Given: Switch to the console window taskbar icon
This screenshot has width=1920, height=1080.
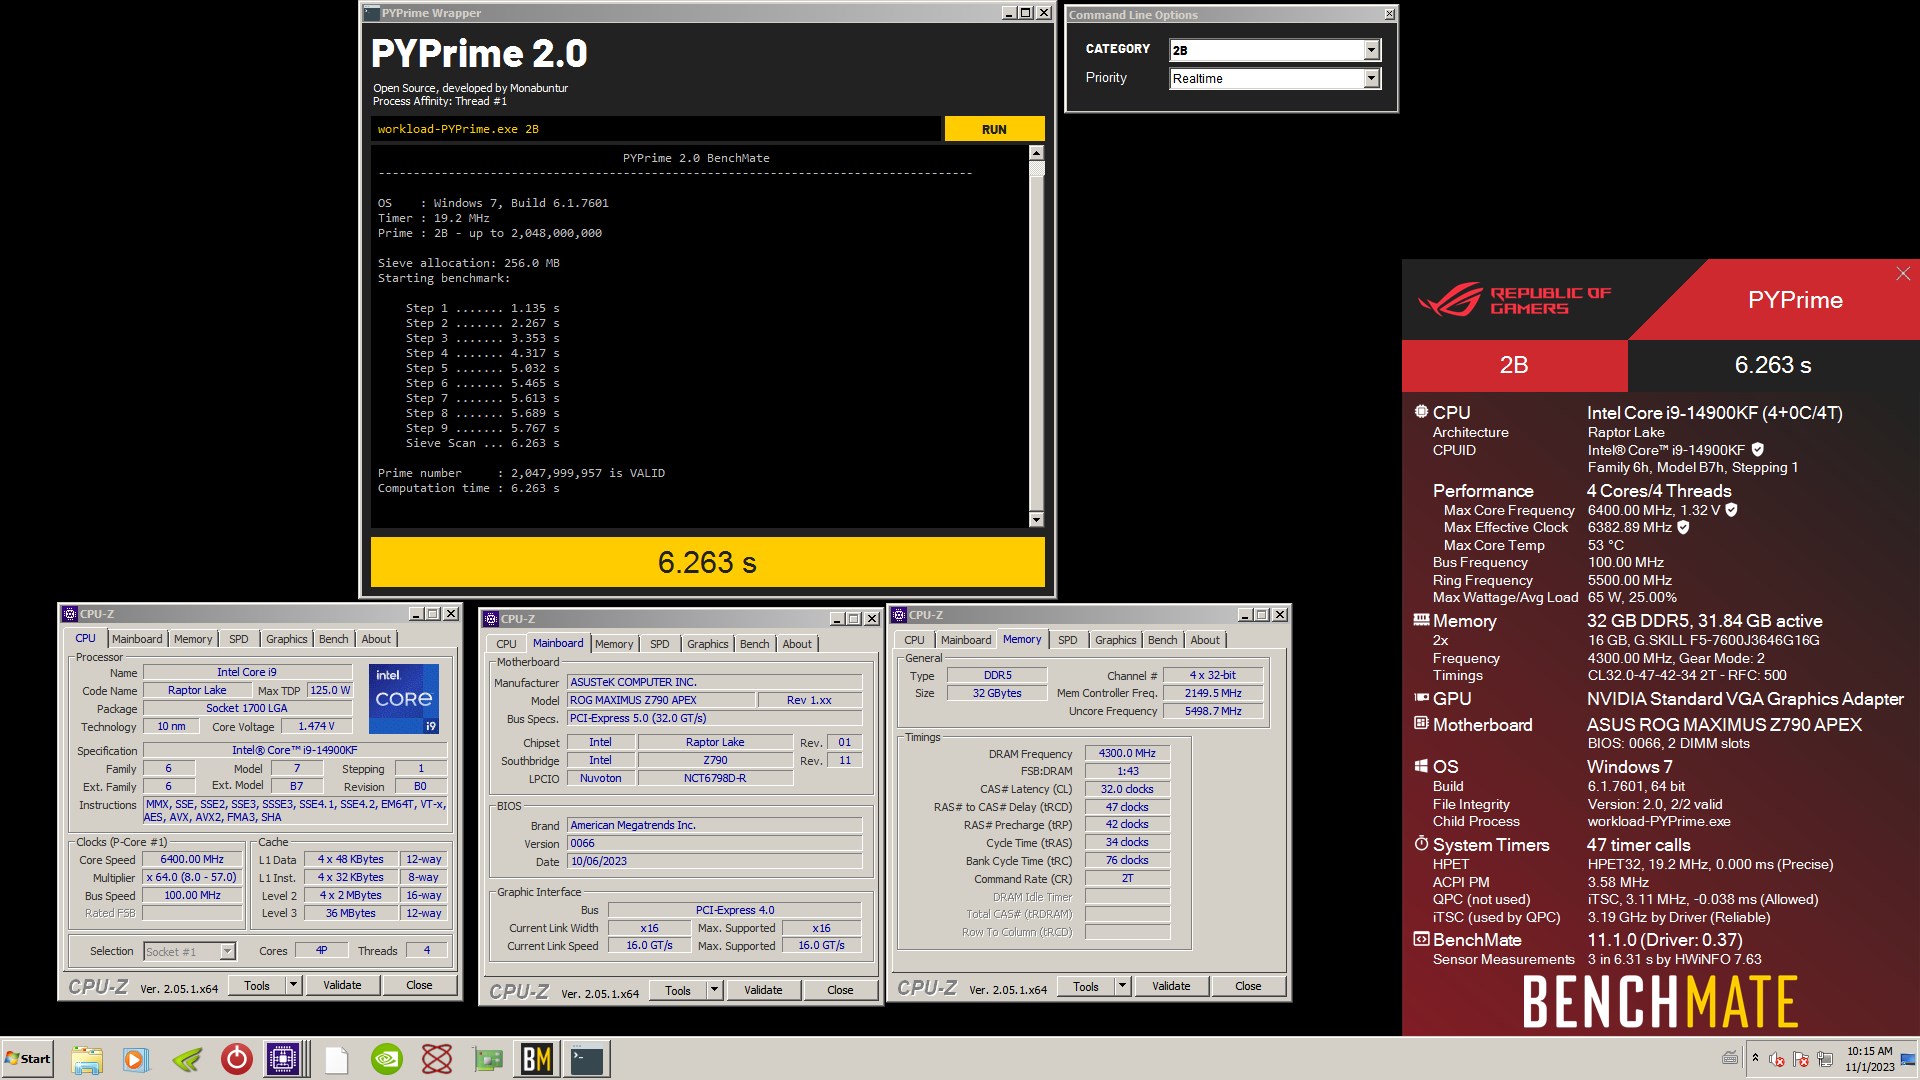Looking at the screenshot, I should pyautogui.click(x=587, y=1059).
